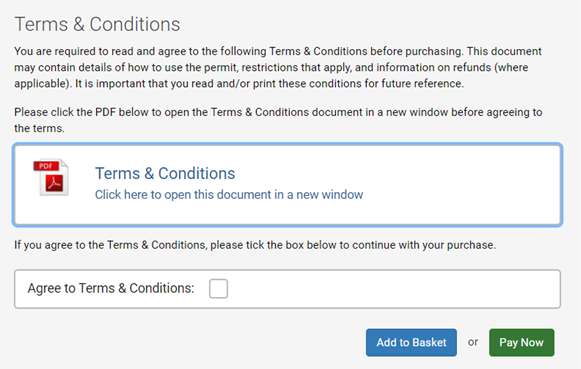Proceed with the green Pay Now button
581x369 pixels.
click(521, 343)
